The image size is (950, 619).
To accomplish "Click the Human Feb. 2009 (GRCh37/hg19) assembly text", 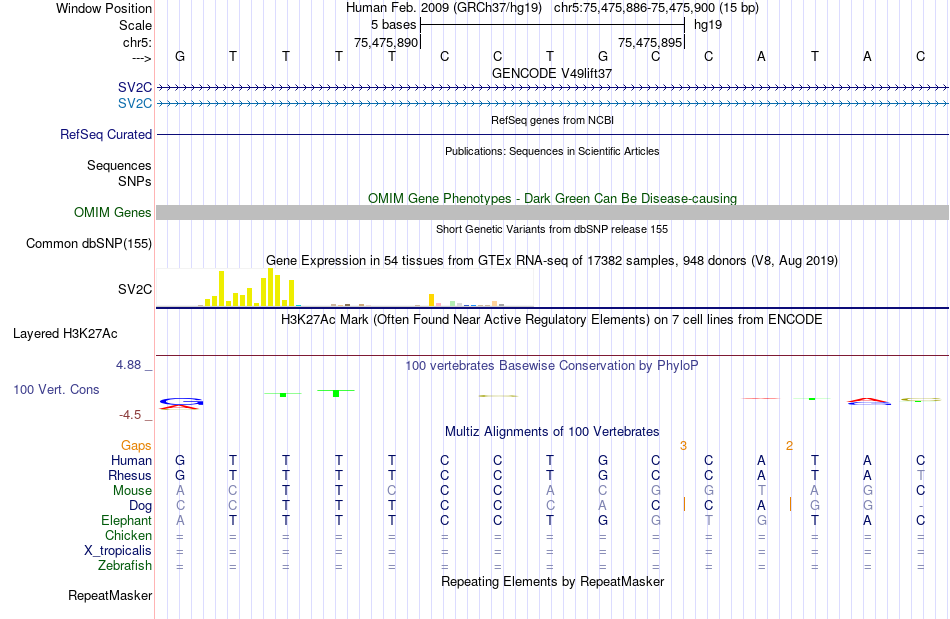I will (445, 8).
